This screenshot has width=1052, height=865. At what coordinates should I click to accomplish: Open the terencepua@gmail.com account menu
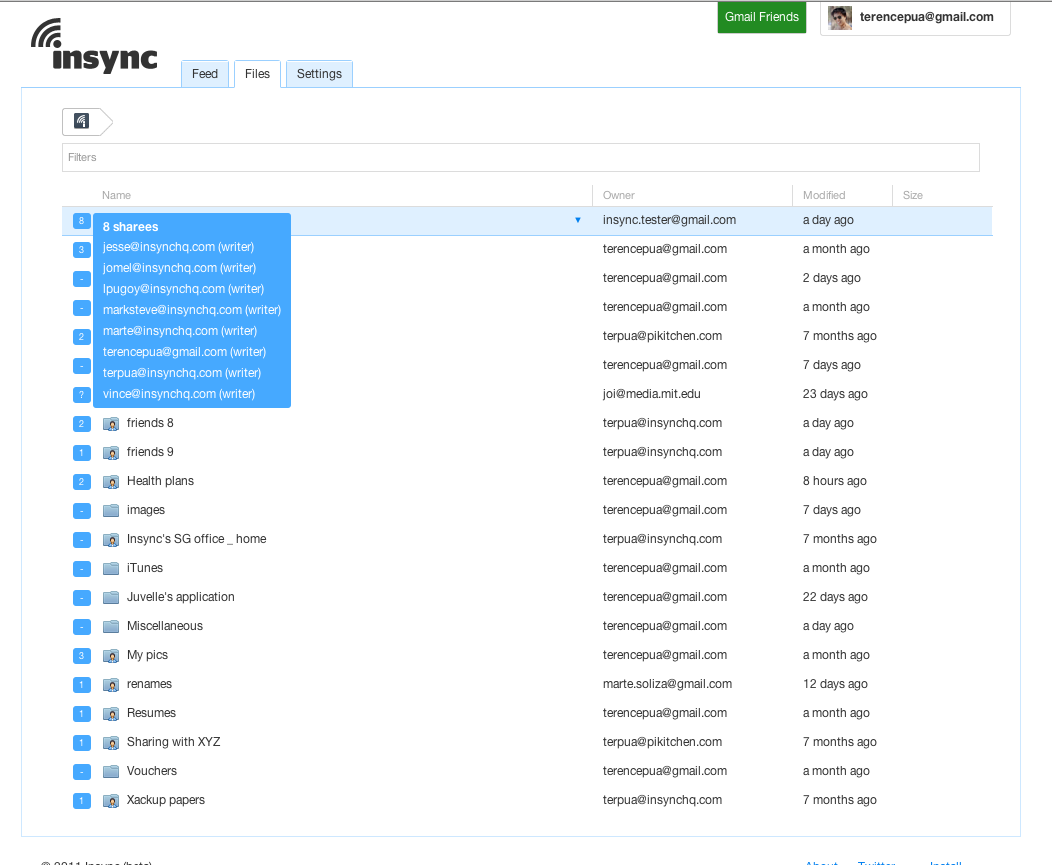click(926, 17)
